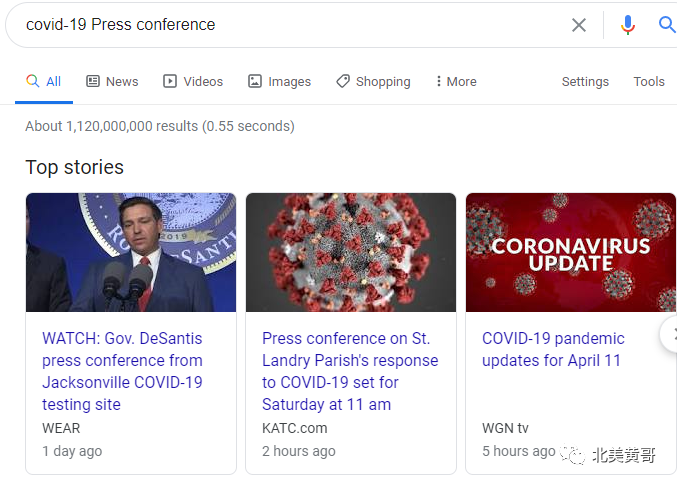Switch to the Videos tab

[193, 81]
